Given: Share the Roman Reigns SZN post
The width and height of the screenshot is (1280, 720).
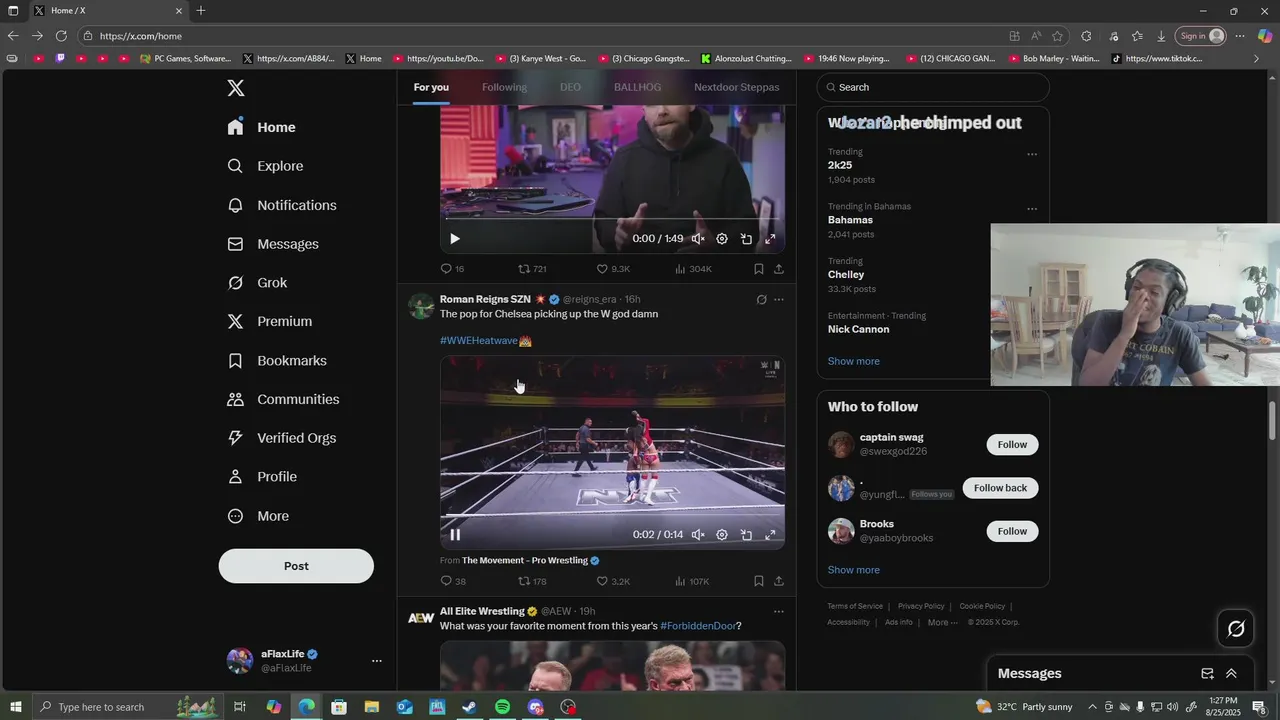Looking at the screenshot, I should [x=779, y=581].
